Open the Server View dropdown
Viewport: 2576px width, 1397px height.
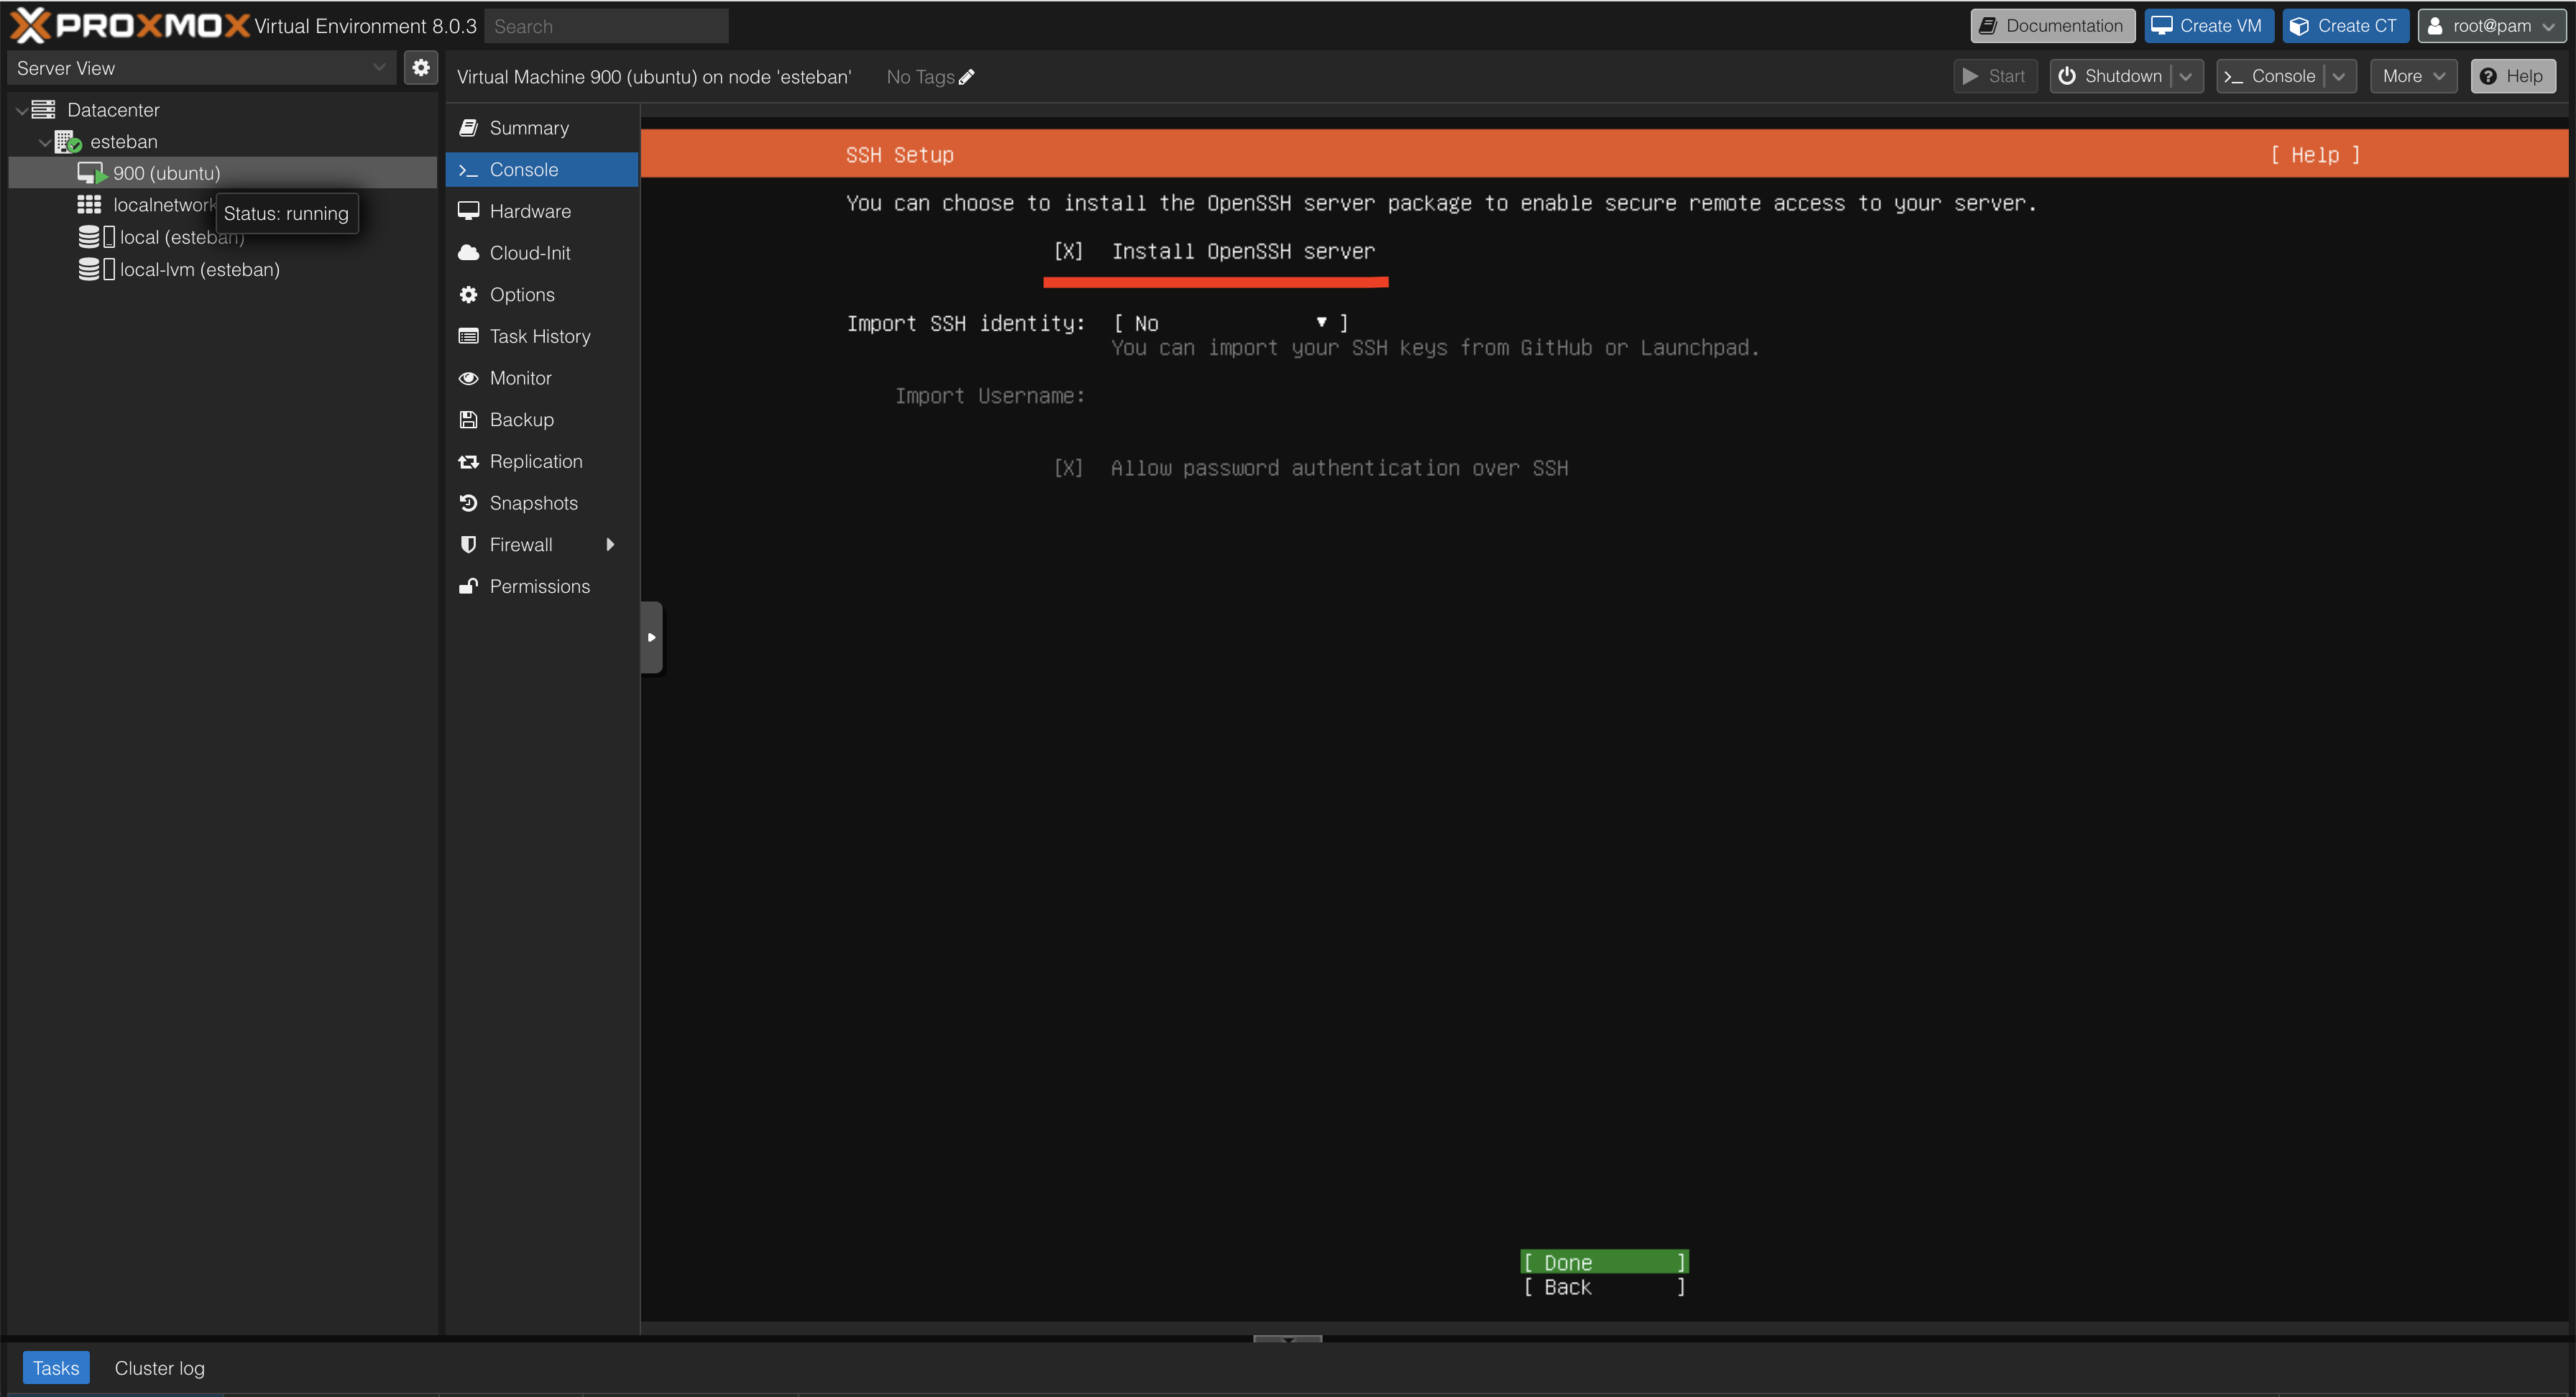[x=379, y=68]
